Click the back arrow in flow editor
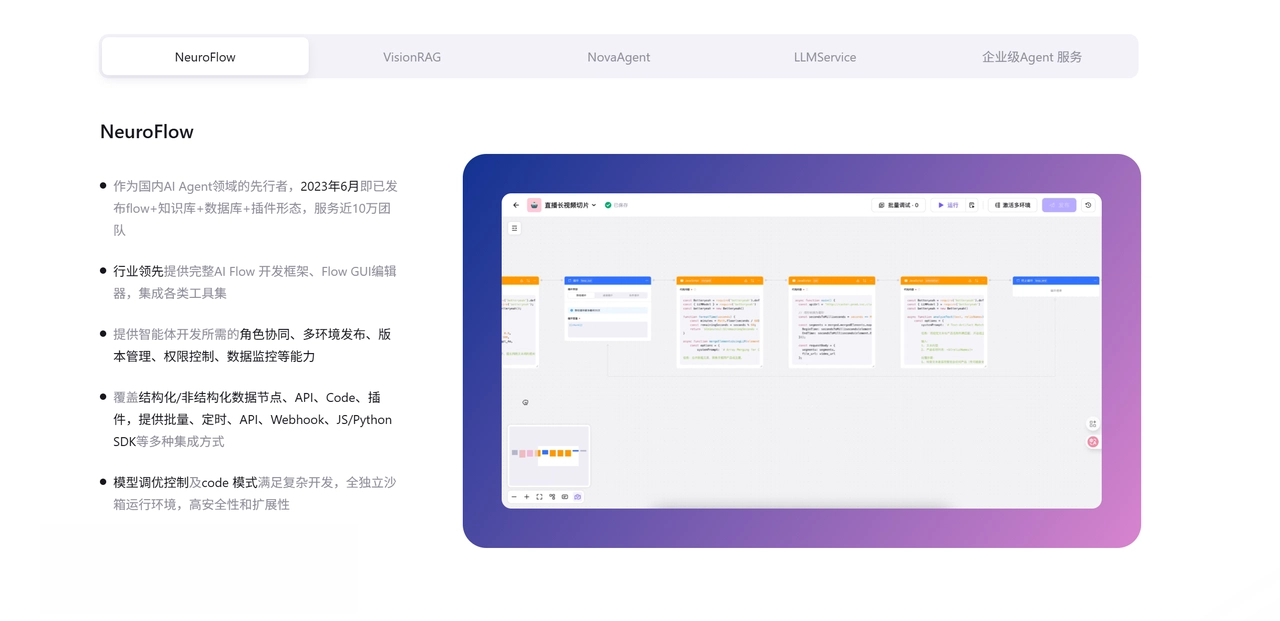Image resolution: width=1280 pixels, height=621 pixels. click(x=516, y=205)
